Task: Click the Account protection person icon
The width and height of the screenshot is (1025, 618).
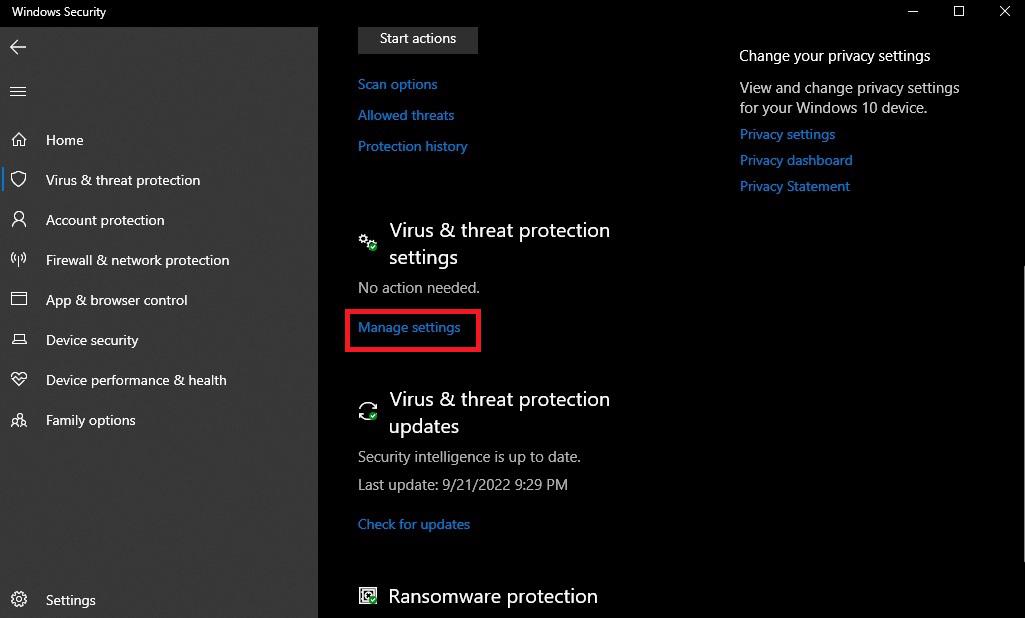Action: click(19, 220)
